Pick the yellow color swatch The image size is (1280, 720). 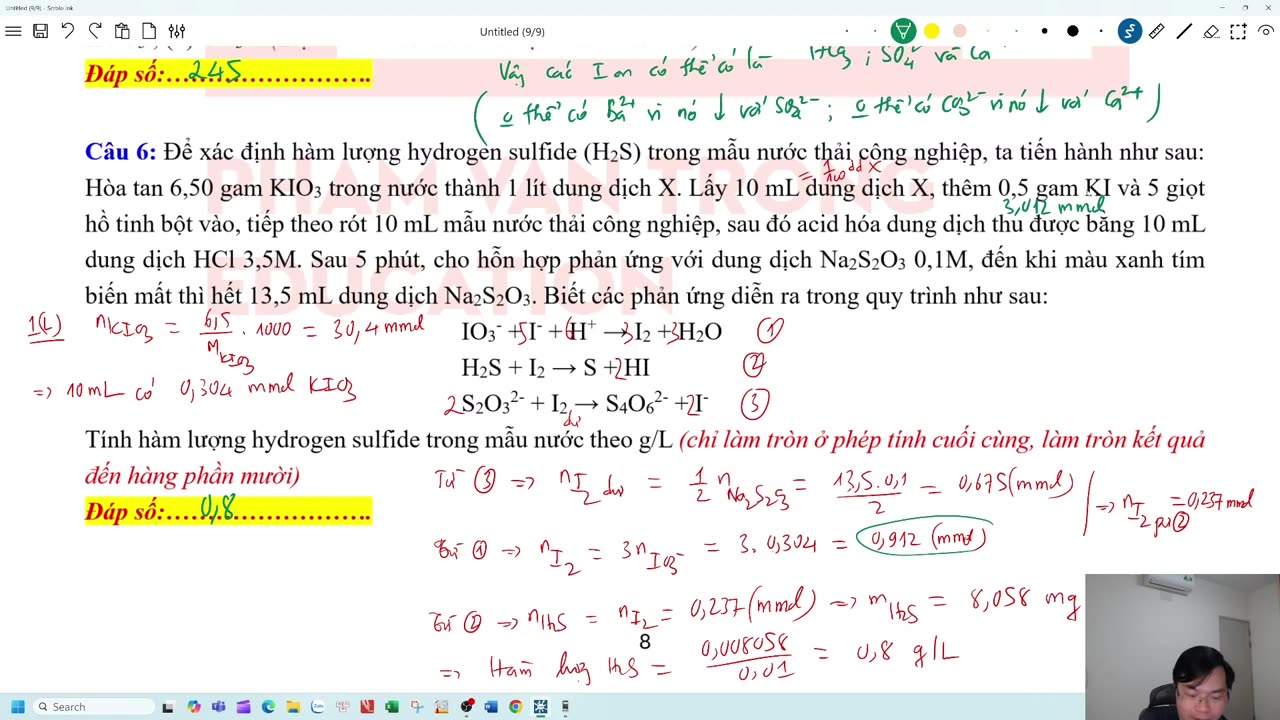tap(931, 31)
